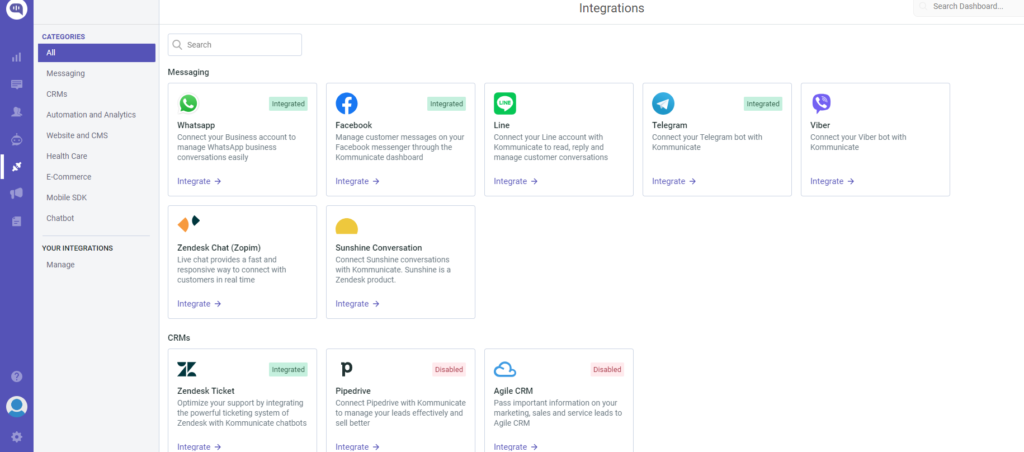The height and width of the screenshot is (452, 1024).
Task: Open the profile avatar icon
Action: point(16,406)
